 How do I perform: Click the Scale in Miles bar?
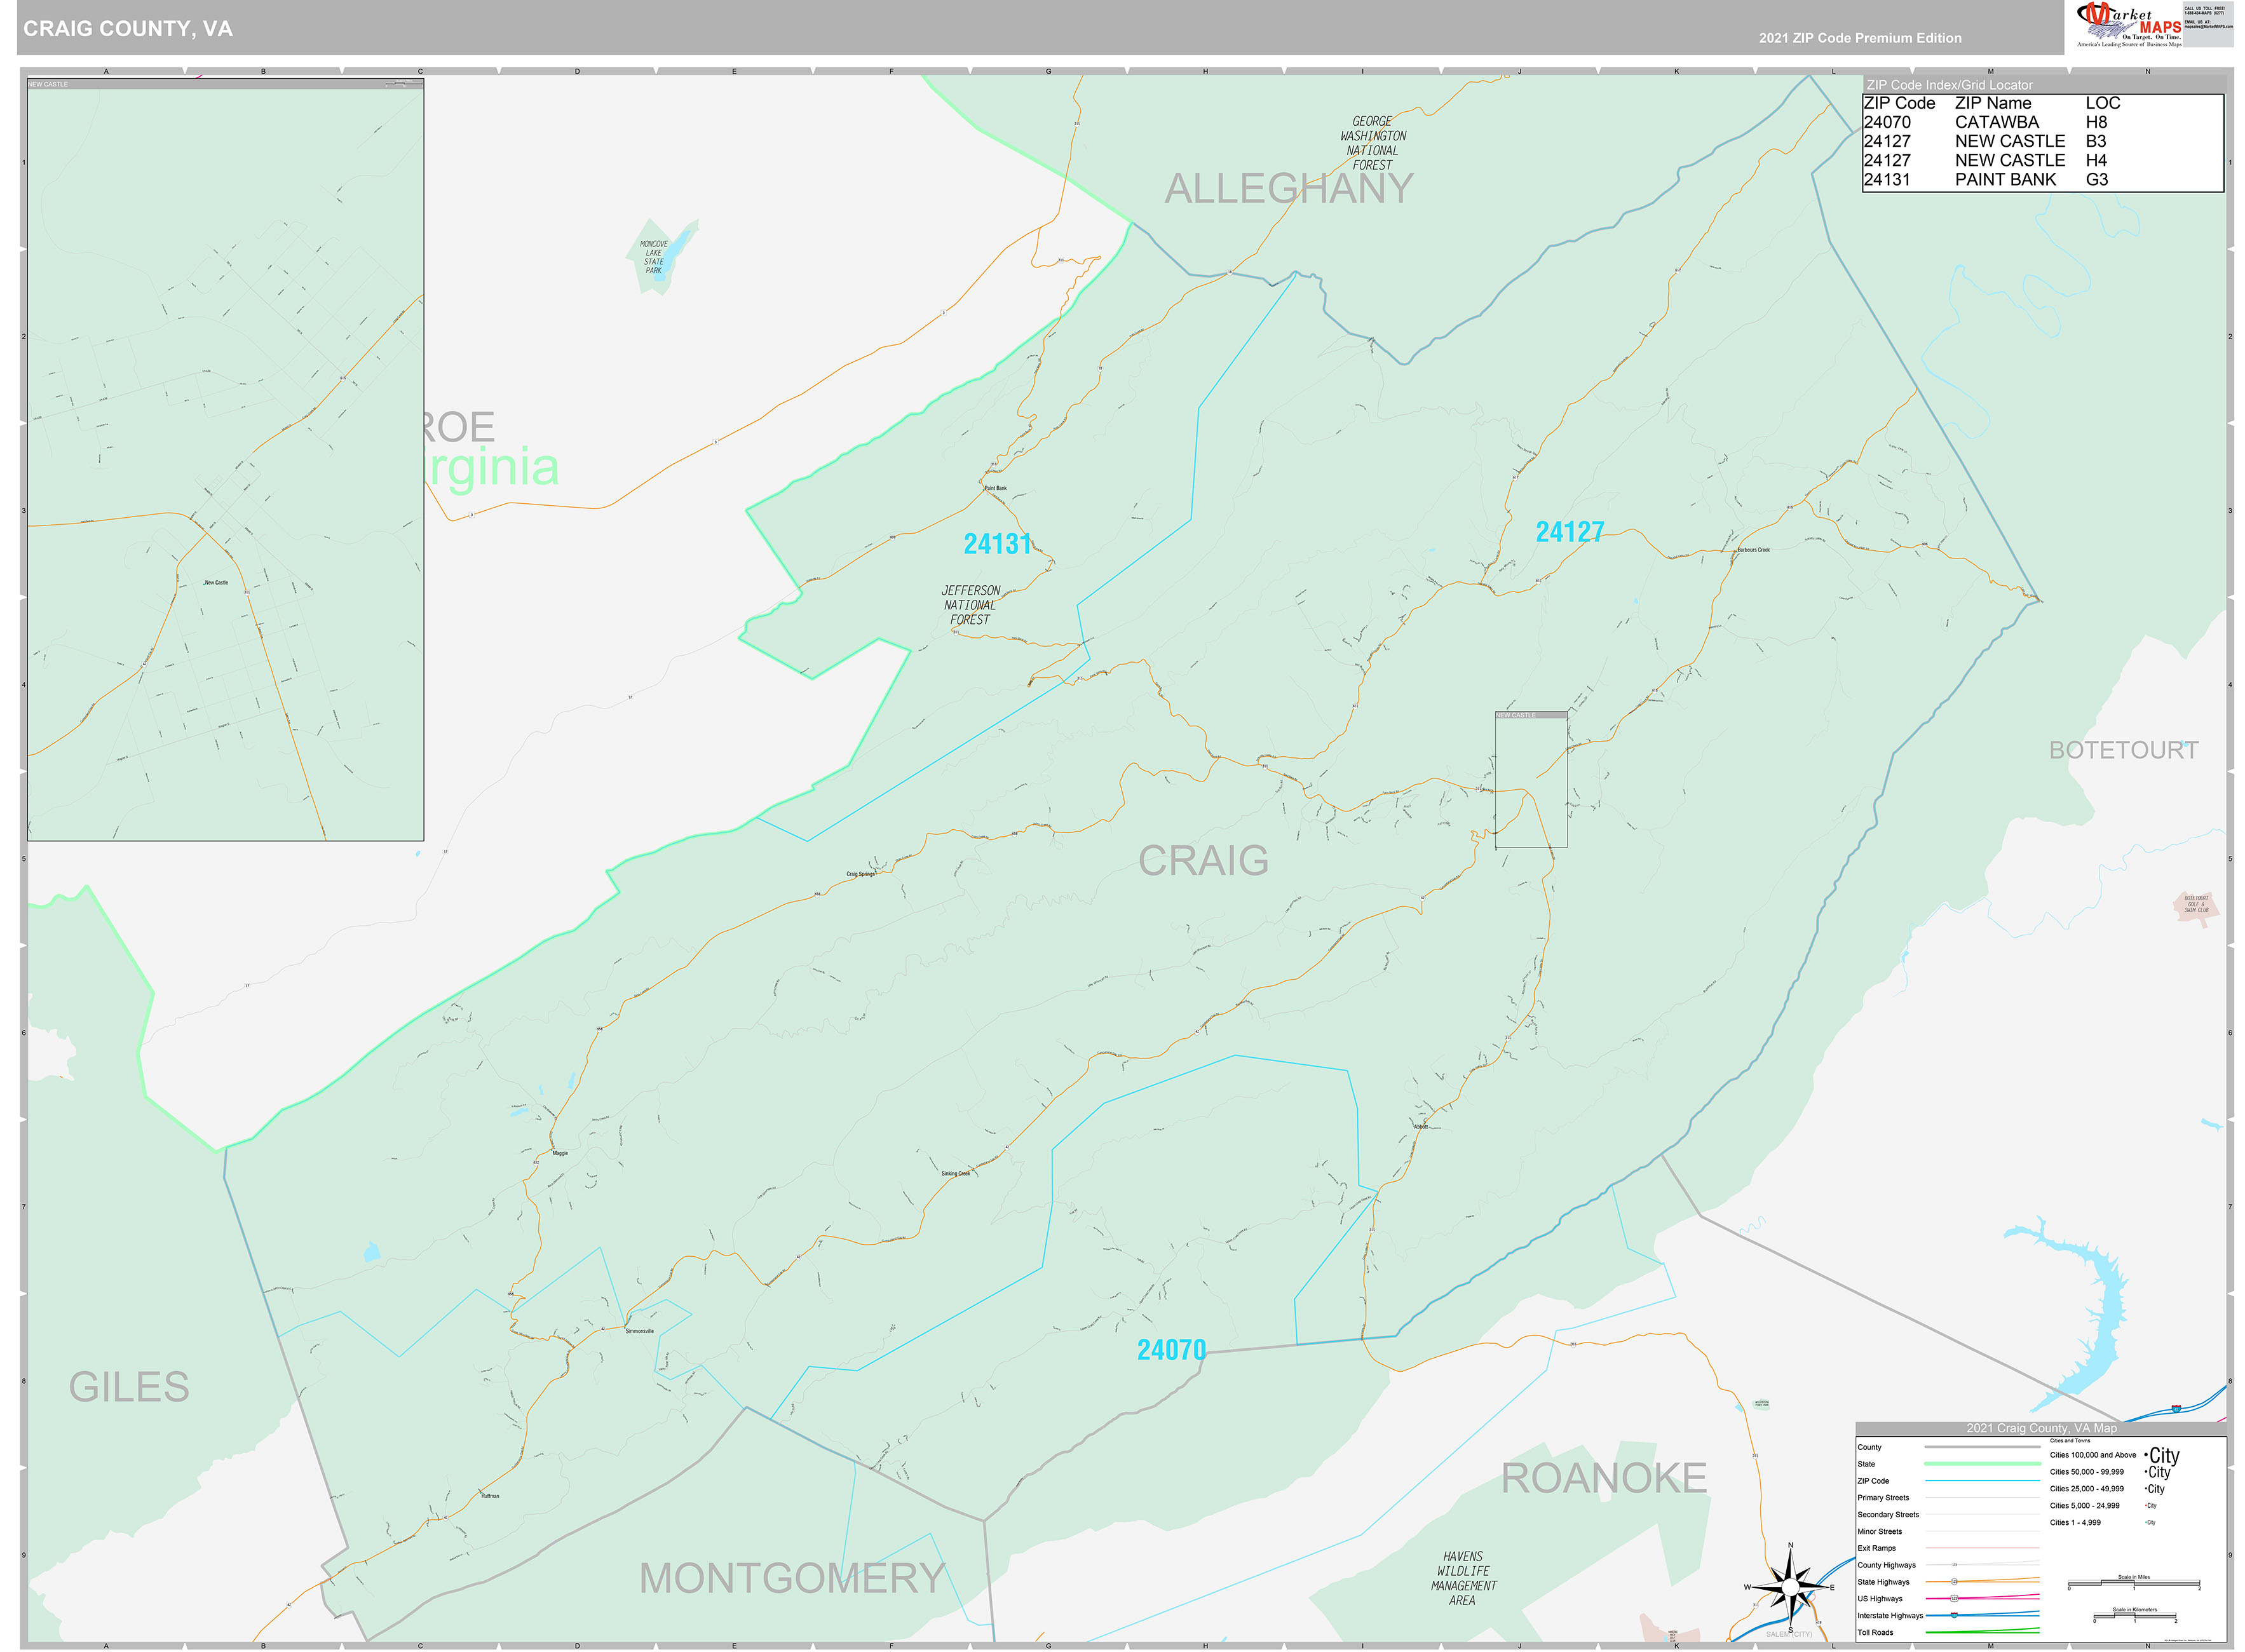click(2135, 1584)
